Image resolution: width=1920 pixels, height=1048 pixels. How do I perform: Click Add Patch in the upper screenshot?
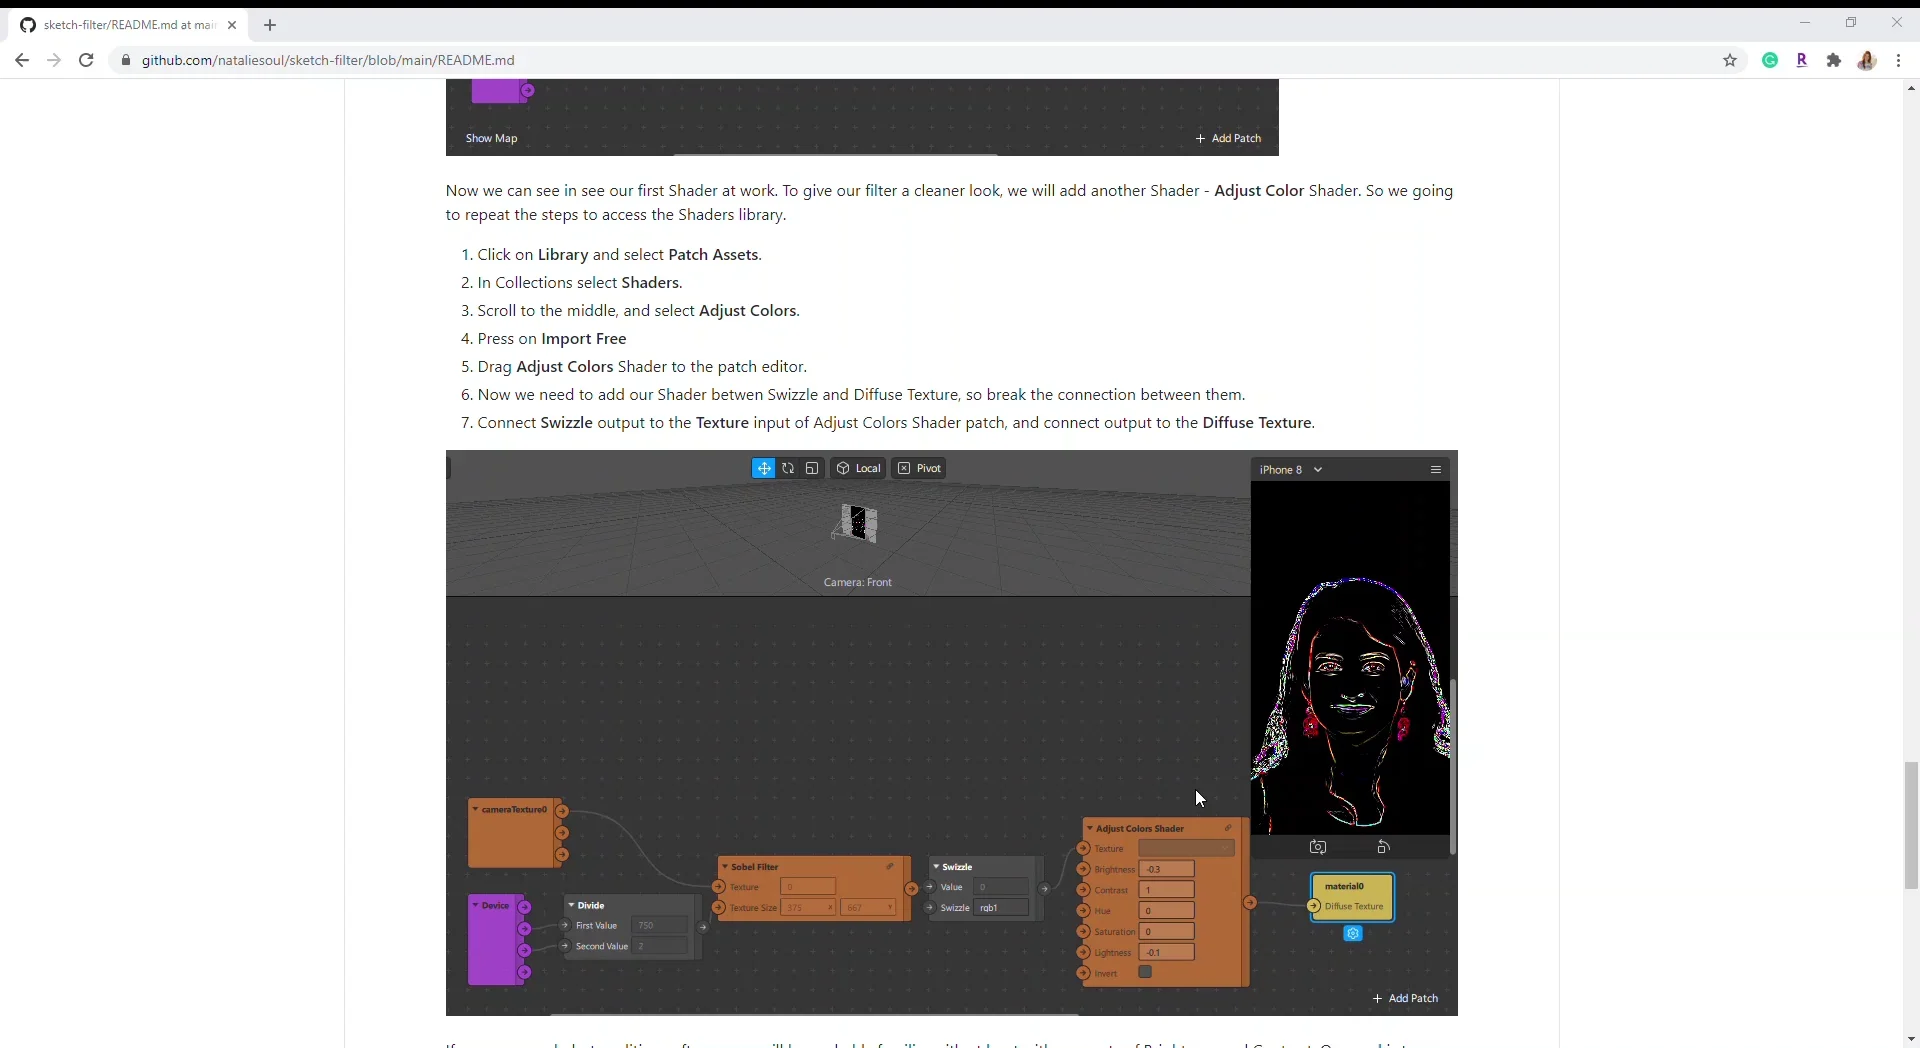click(x=1228, y=138)
